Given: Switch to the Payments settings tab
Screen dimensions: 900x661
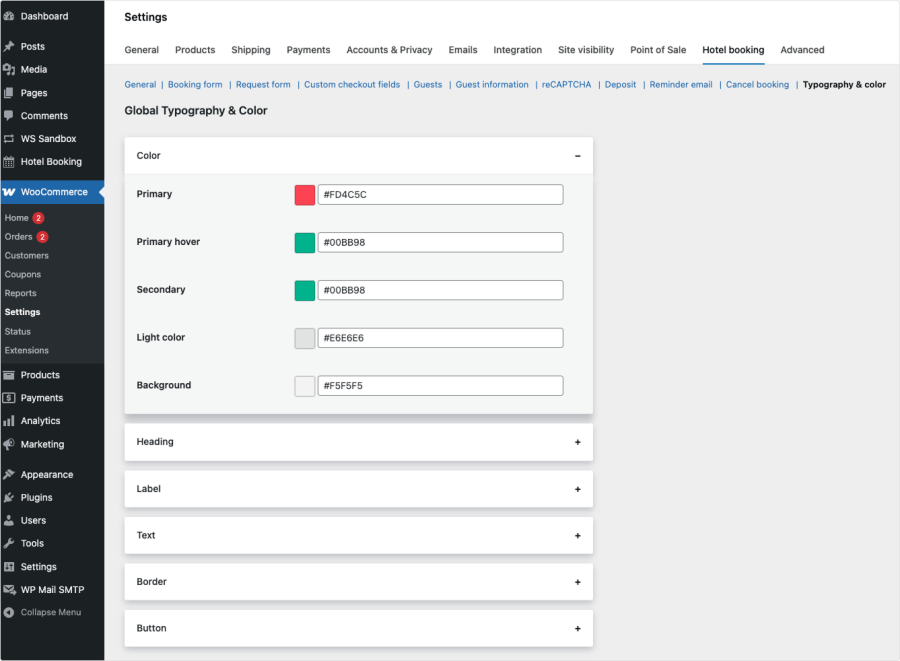Looking at the screenshot, I should tap(308, 50).
